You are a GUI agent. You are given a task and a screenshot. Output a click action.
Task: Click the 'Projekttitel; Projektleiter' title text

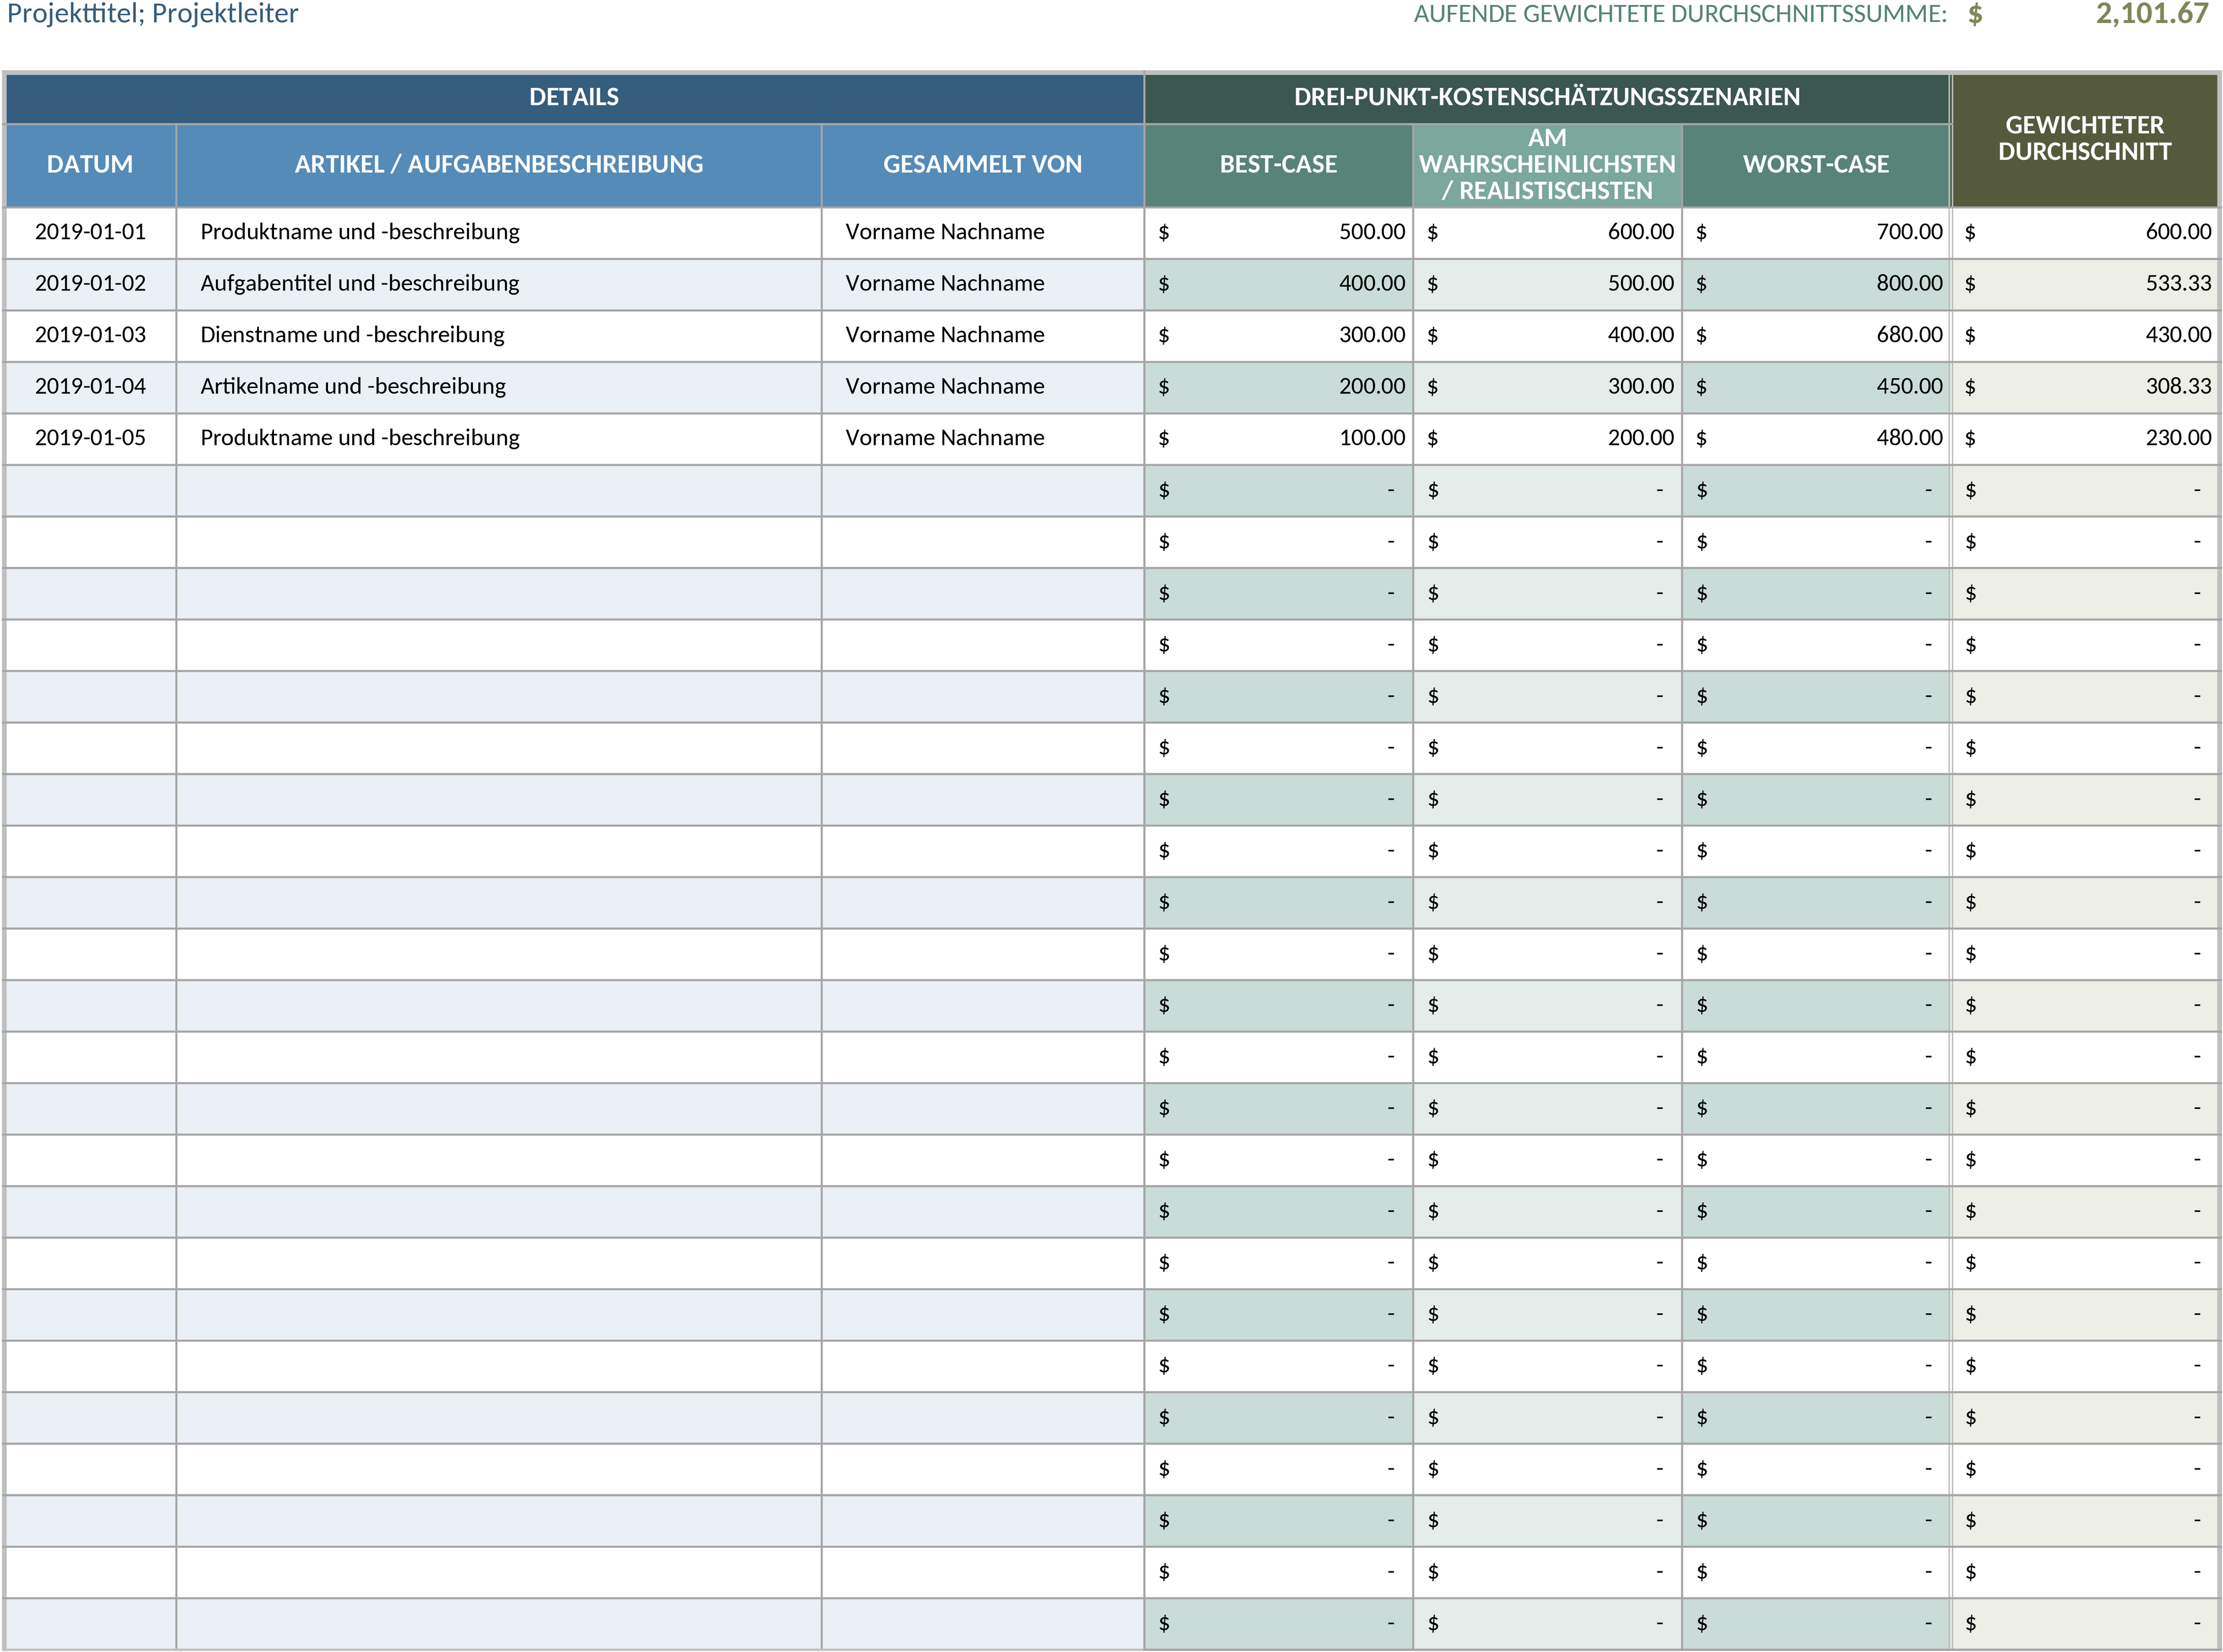click(152, 14)
